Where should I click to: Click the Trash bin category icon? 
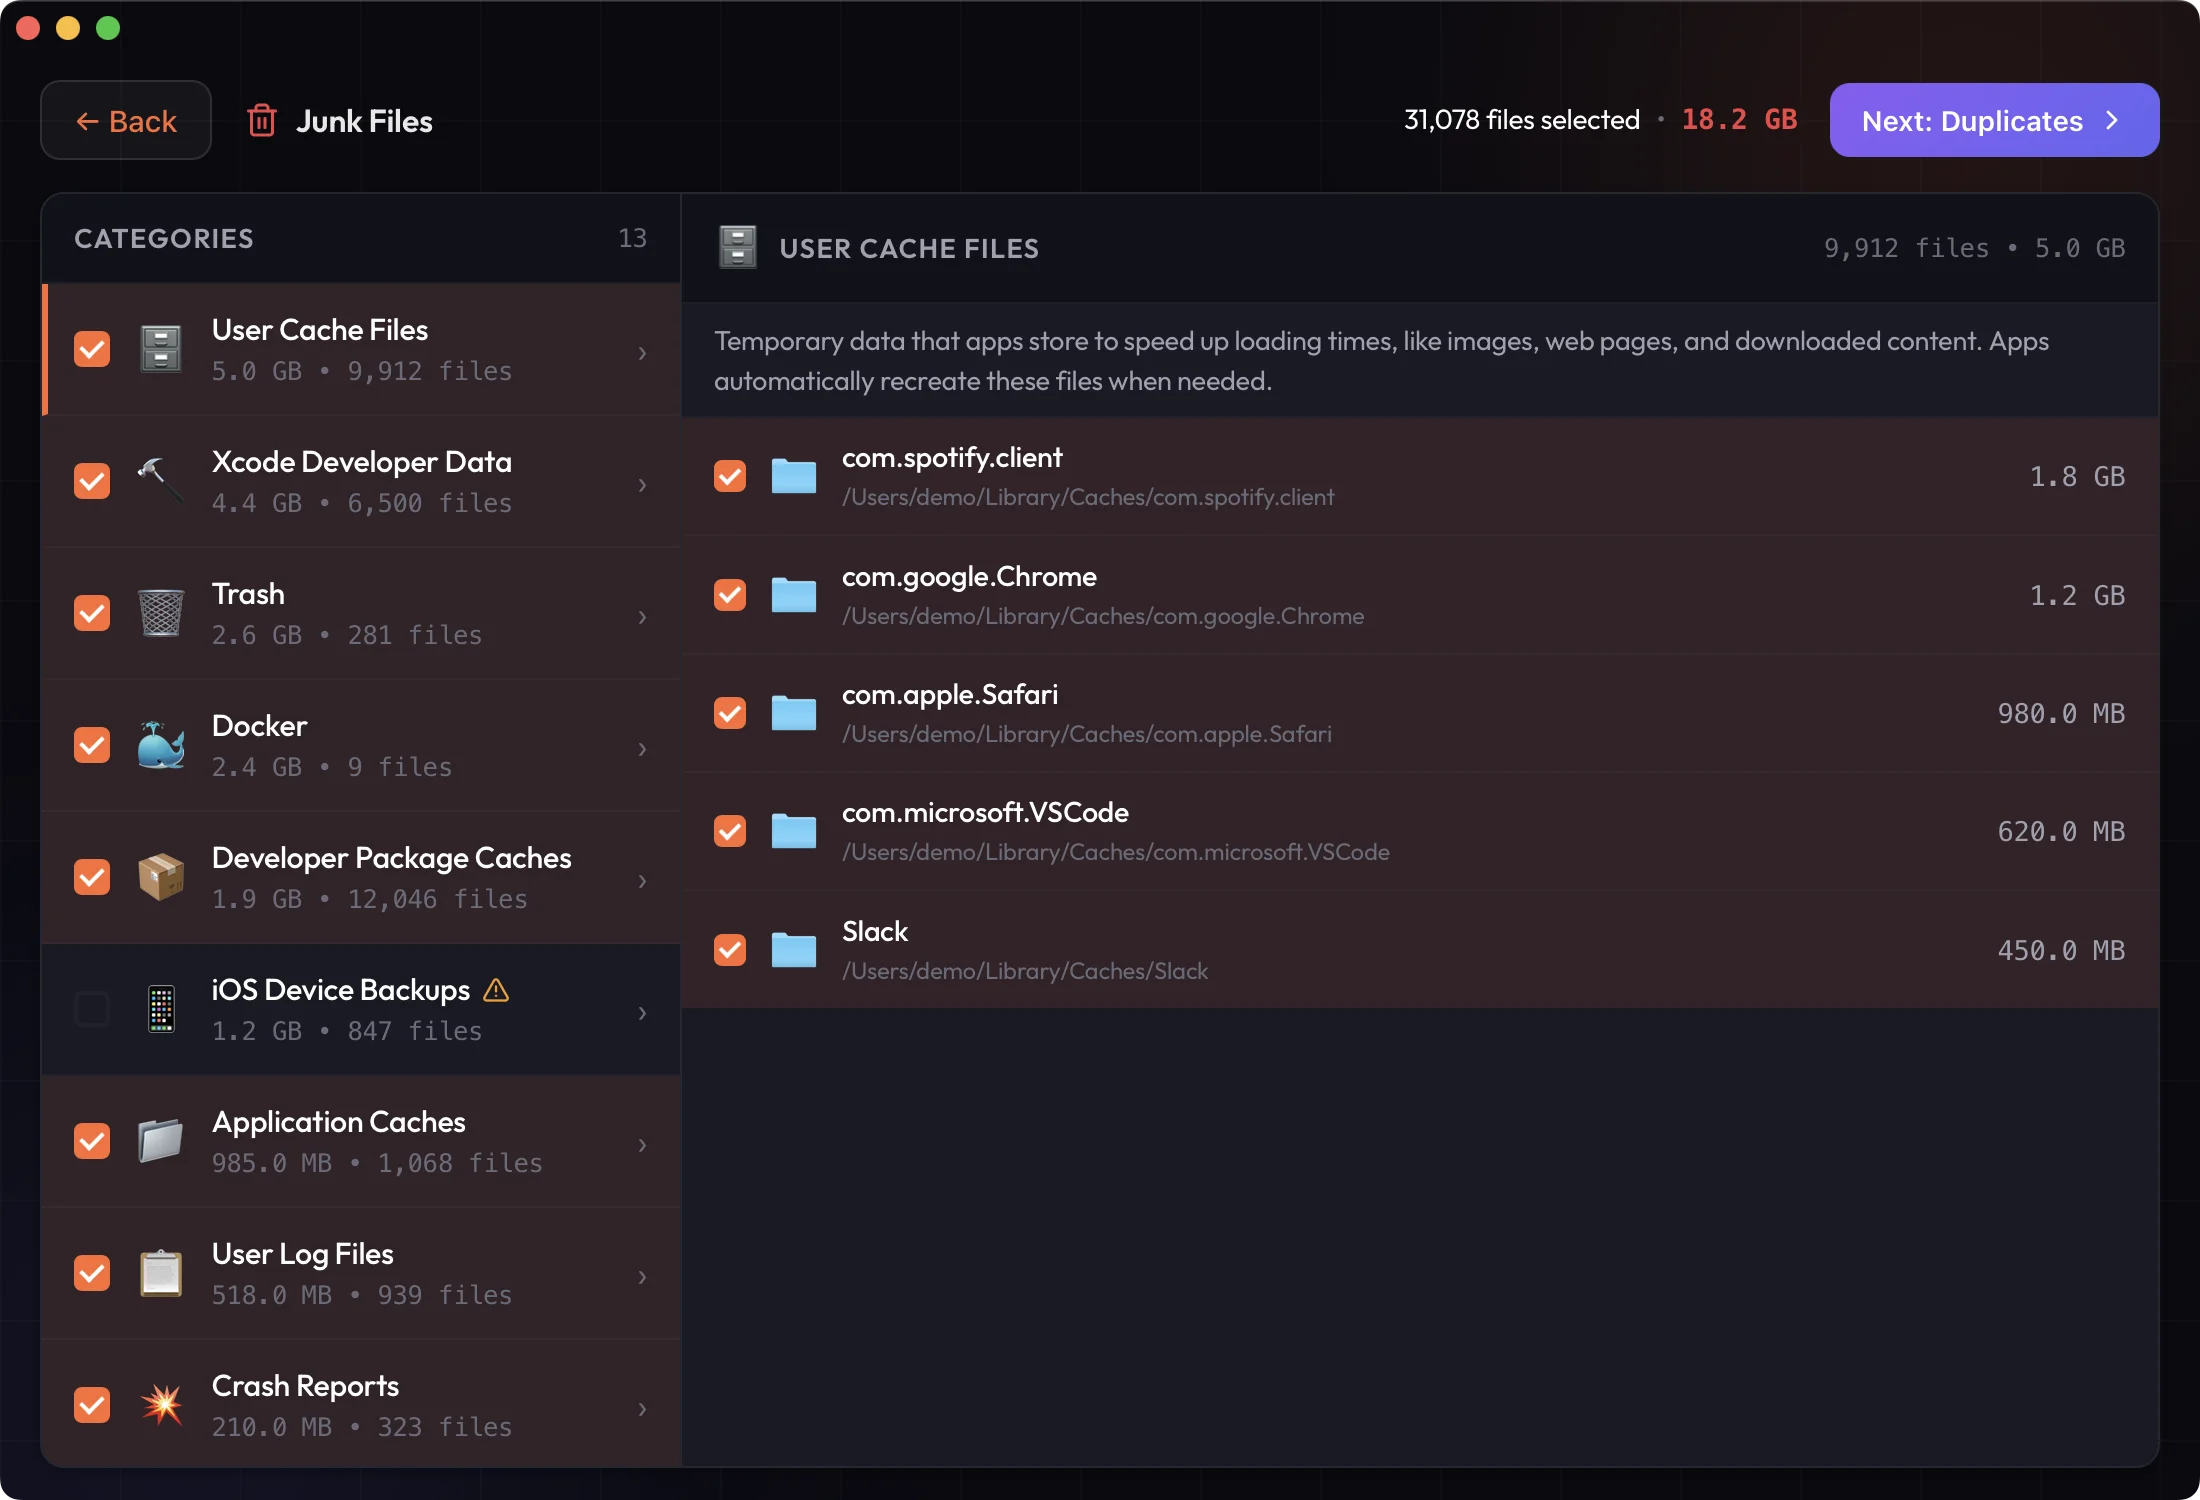(160, 613)
